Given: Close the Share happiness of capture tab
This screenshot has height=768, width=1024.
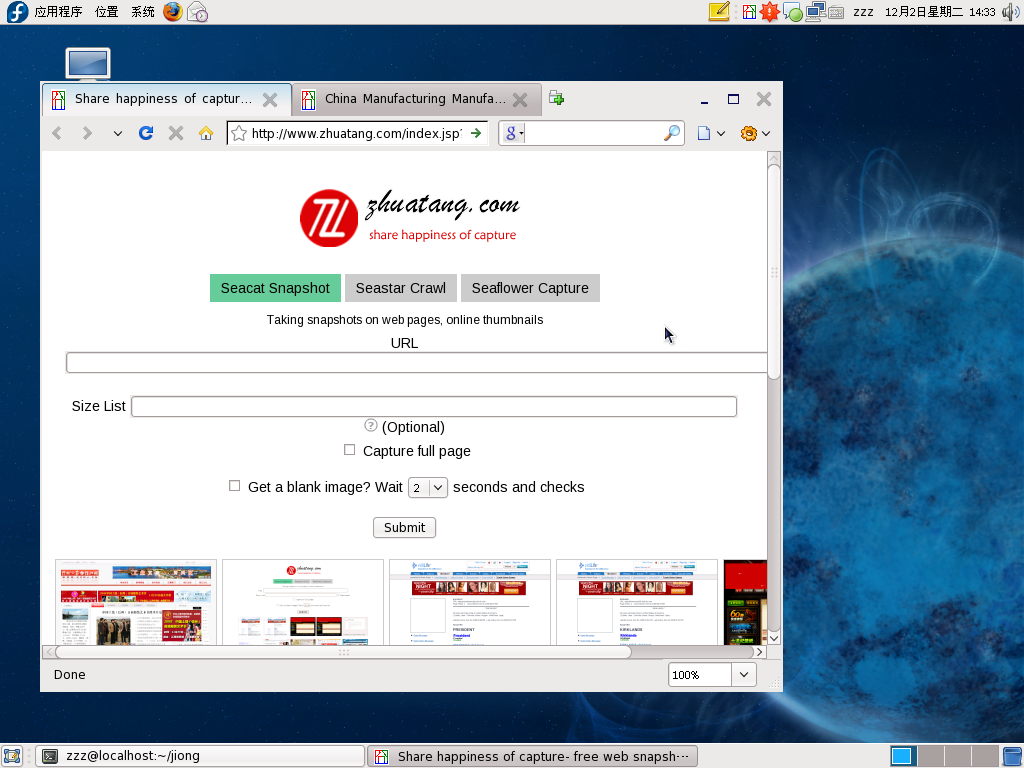Looking at the screenshot, I should coord(270,99).
